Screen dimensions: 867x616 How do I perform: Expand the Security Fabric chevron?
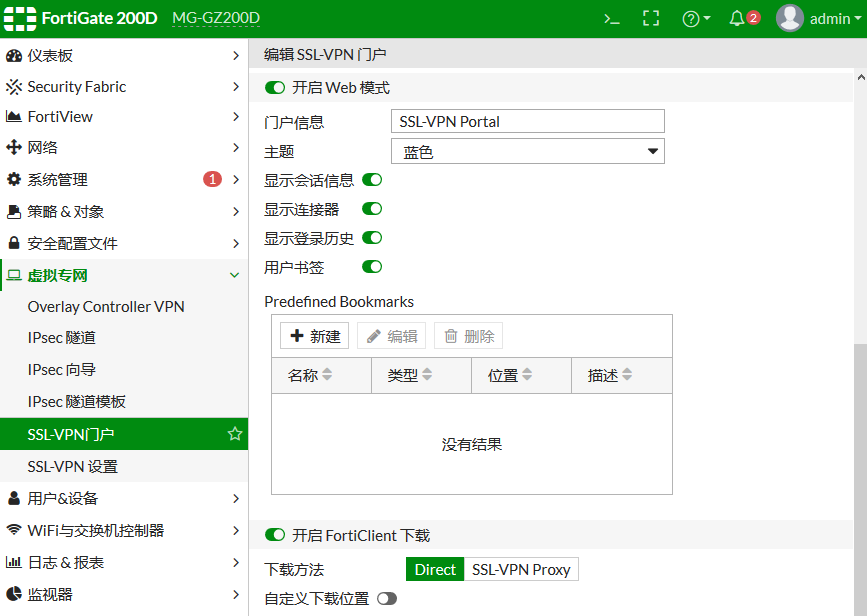pos(236,87)
